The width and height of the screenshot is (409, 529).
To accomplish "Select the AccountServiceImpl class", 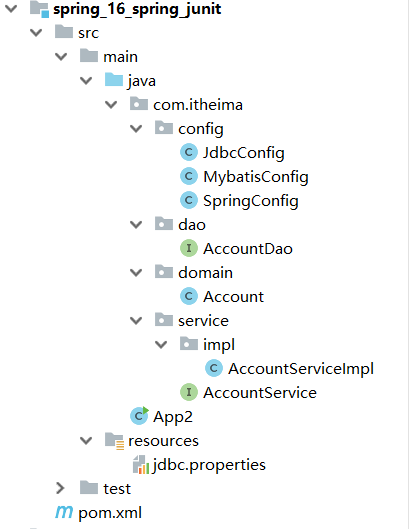I will 301,369.
